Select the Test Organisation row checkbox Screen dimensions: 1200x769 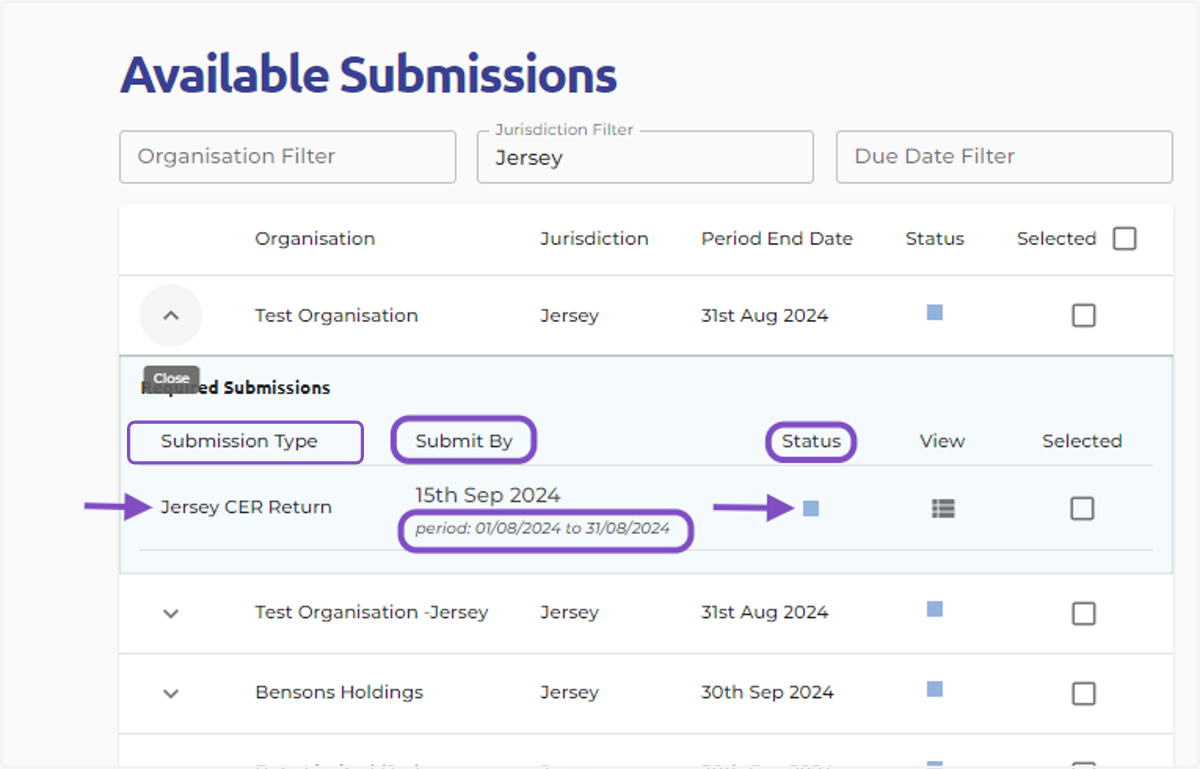point(1083,316)
